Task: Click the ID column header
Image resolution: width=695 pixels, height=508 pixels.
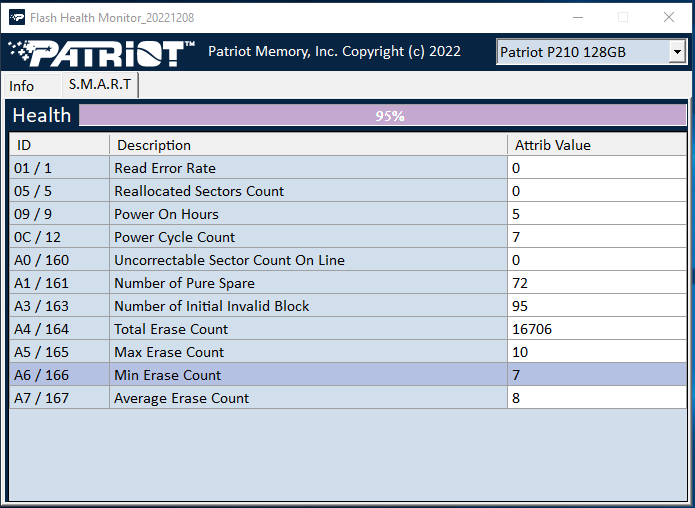Action: click(58, 145)
